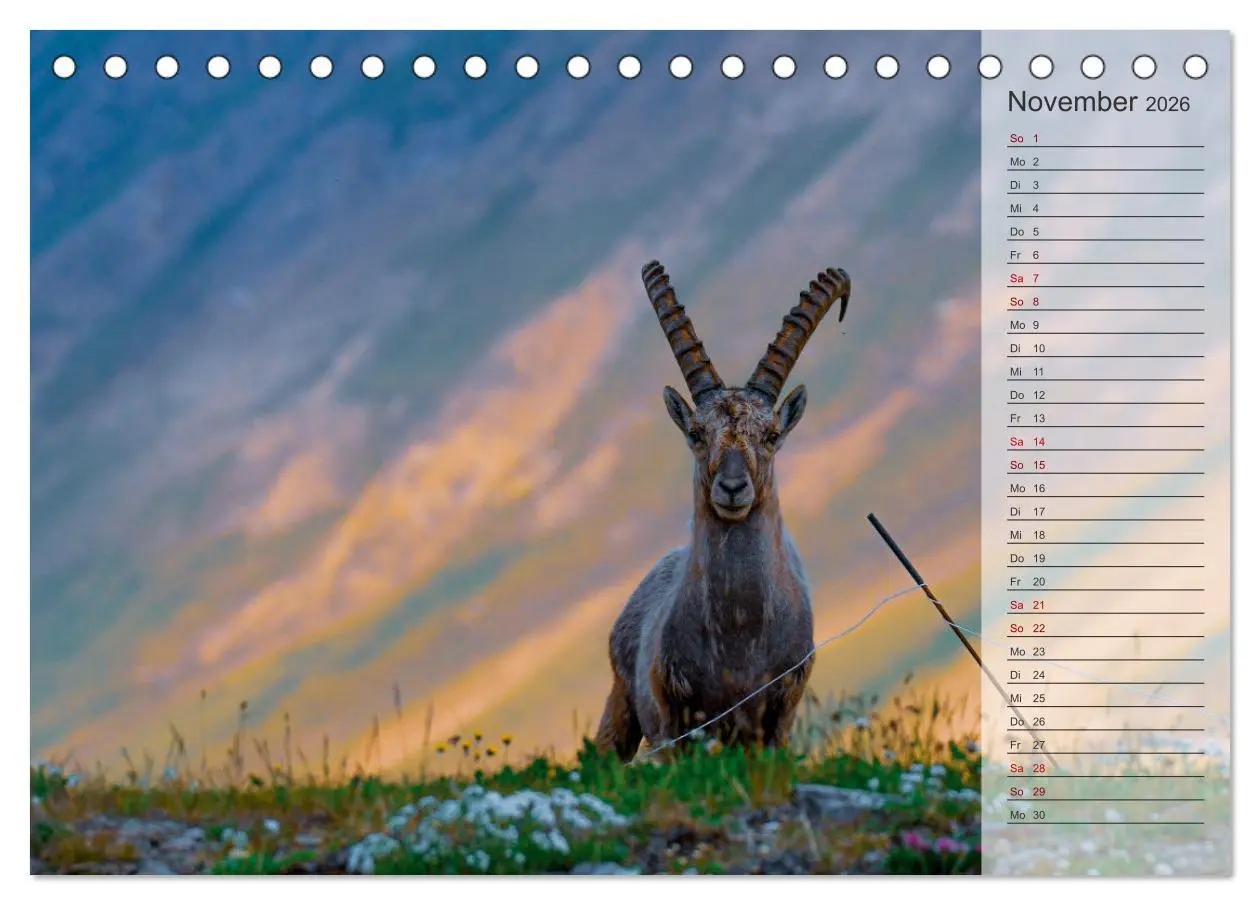
Task: Select the 'Fr 6' date row
Action: [x=1105, y=255]
